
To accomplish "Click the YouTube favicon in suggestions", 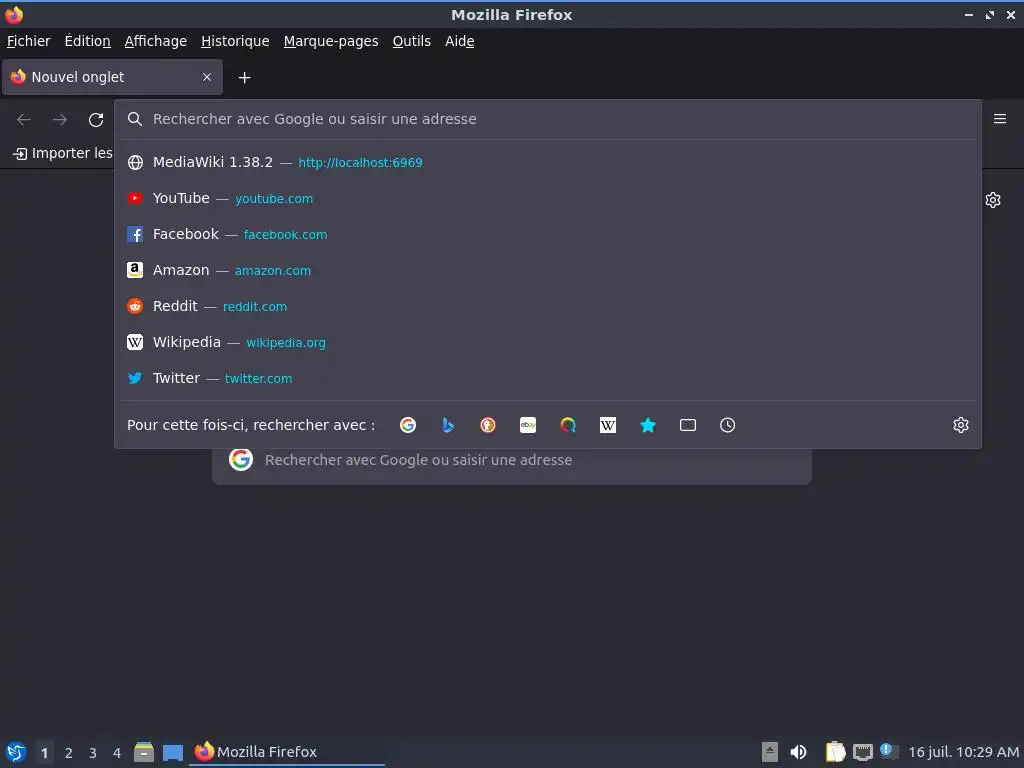I will pos(135,198).
